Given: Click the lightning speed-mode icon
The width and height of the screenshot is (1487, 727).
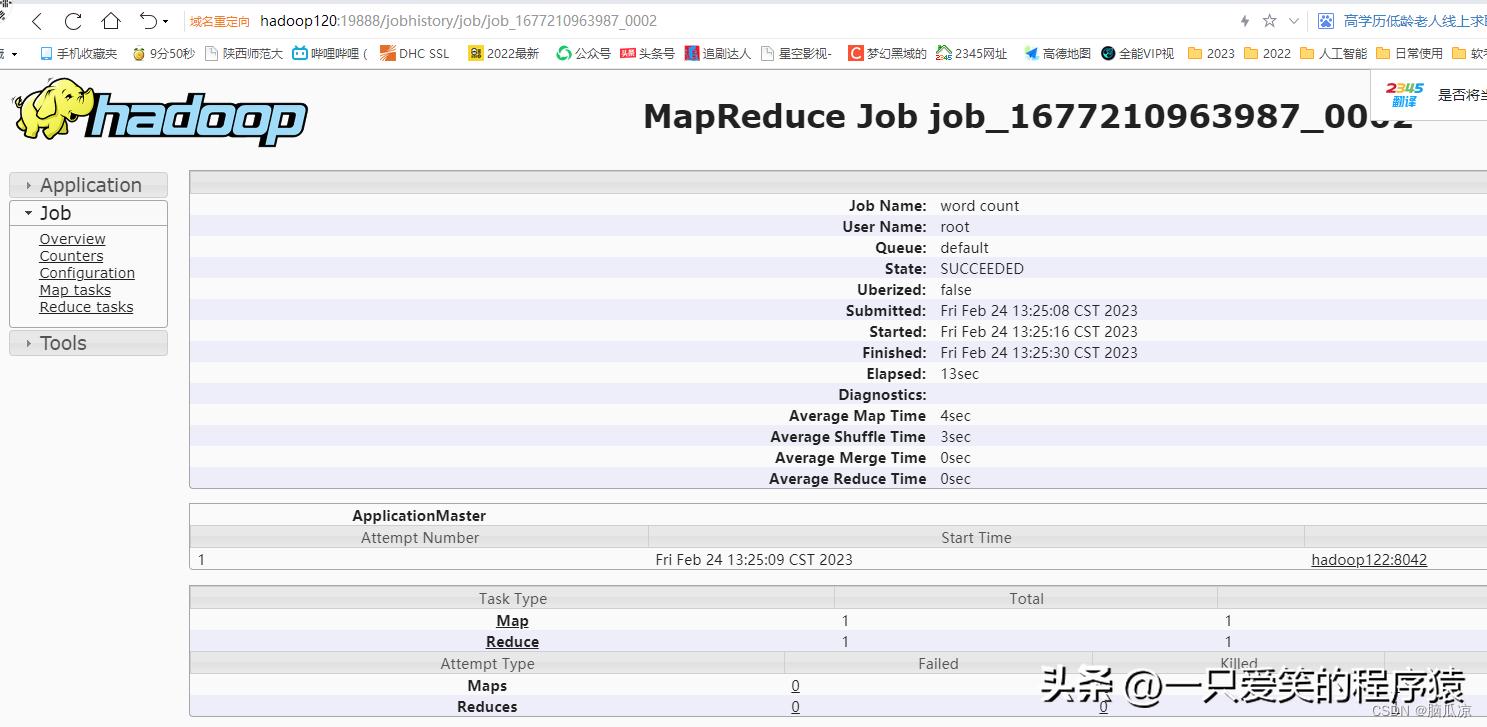Looking at the screenshot, I should click(1245, 21).
